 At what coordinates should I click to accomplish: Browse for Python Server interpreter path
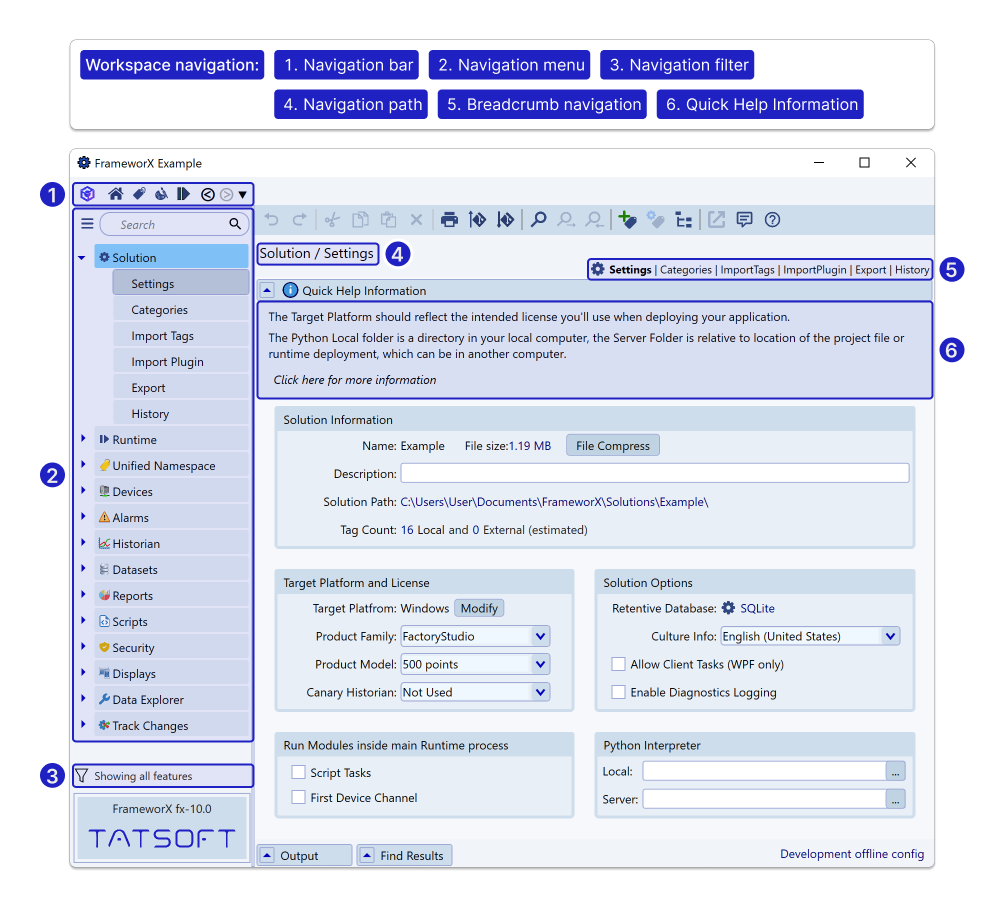pyautogui.click(x=895, y=799)
